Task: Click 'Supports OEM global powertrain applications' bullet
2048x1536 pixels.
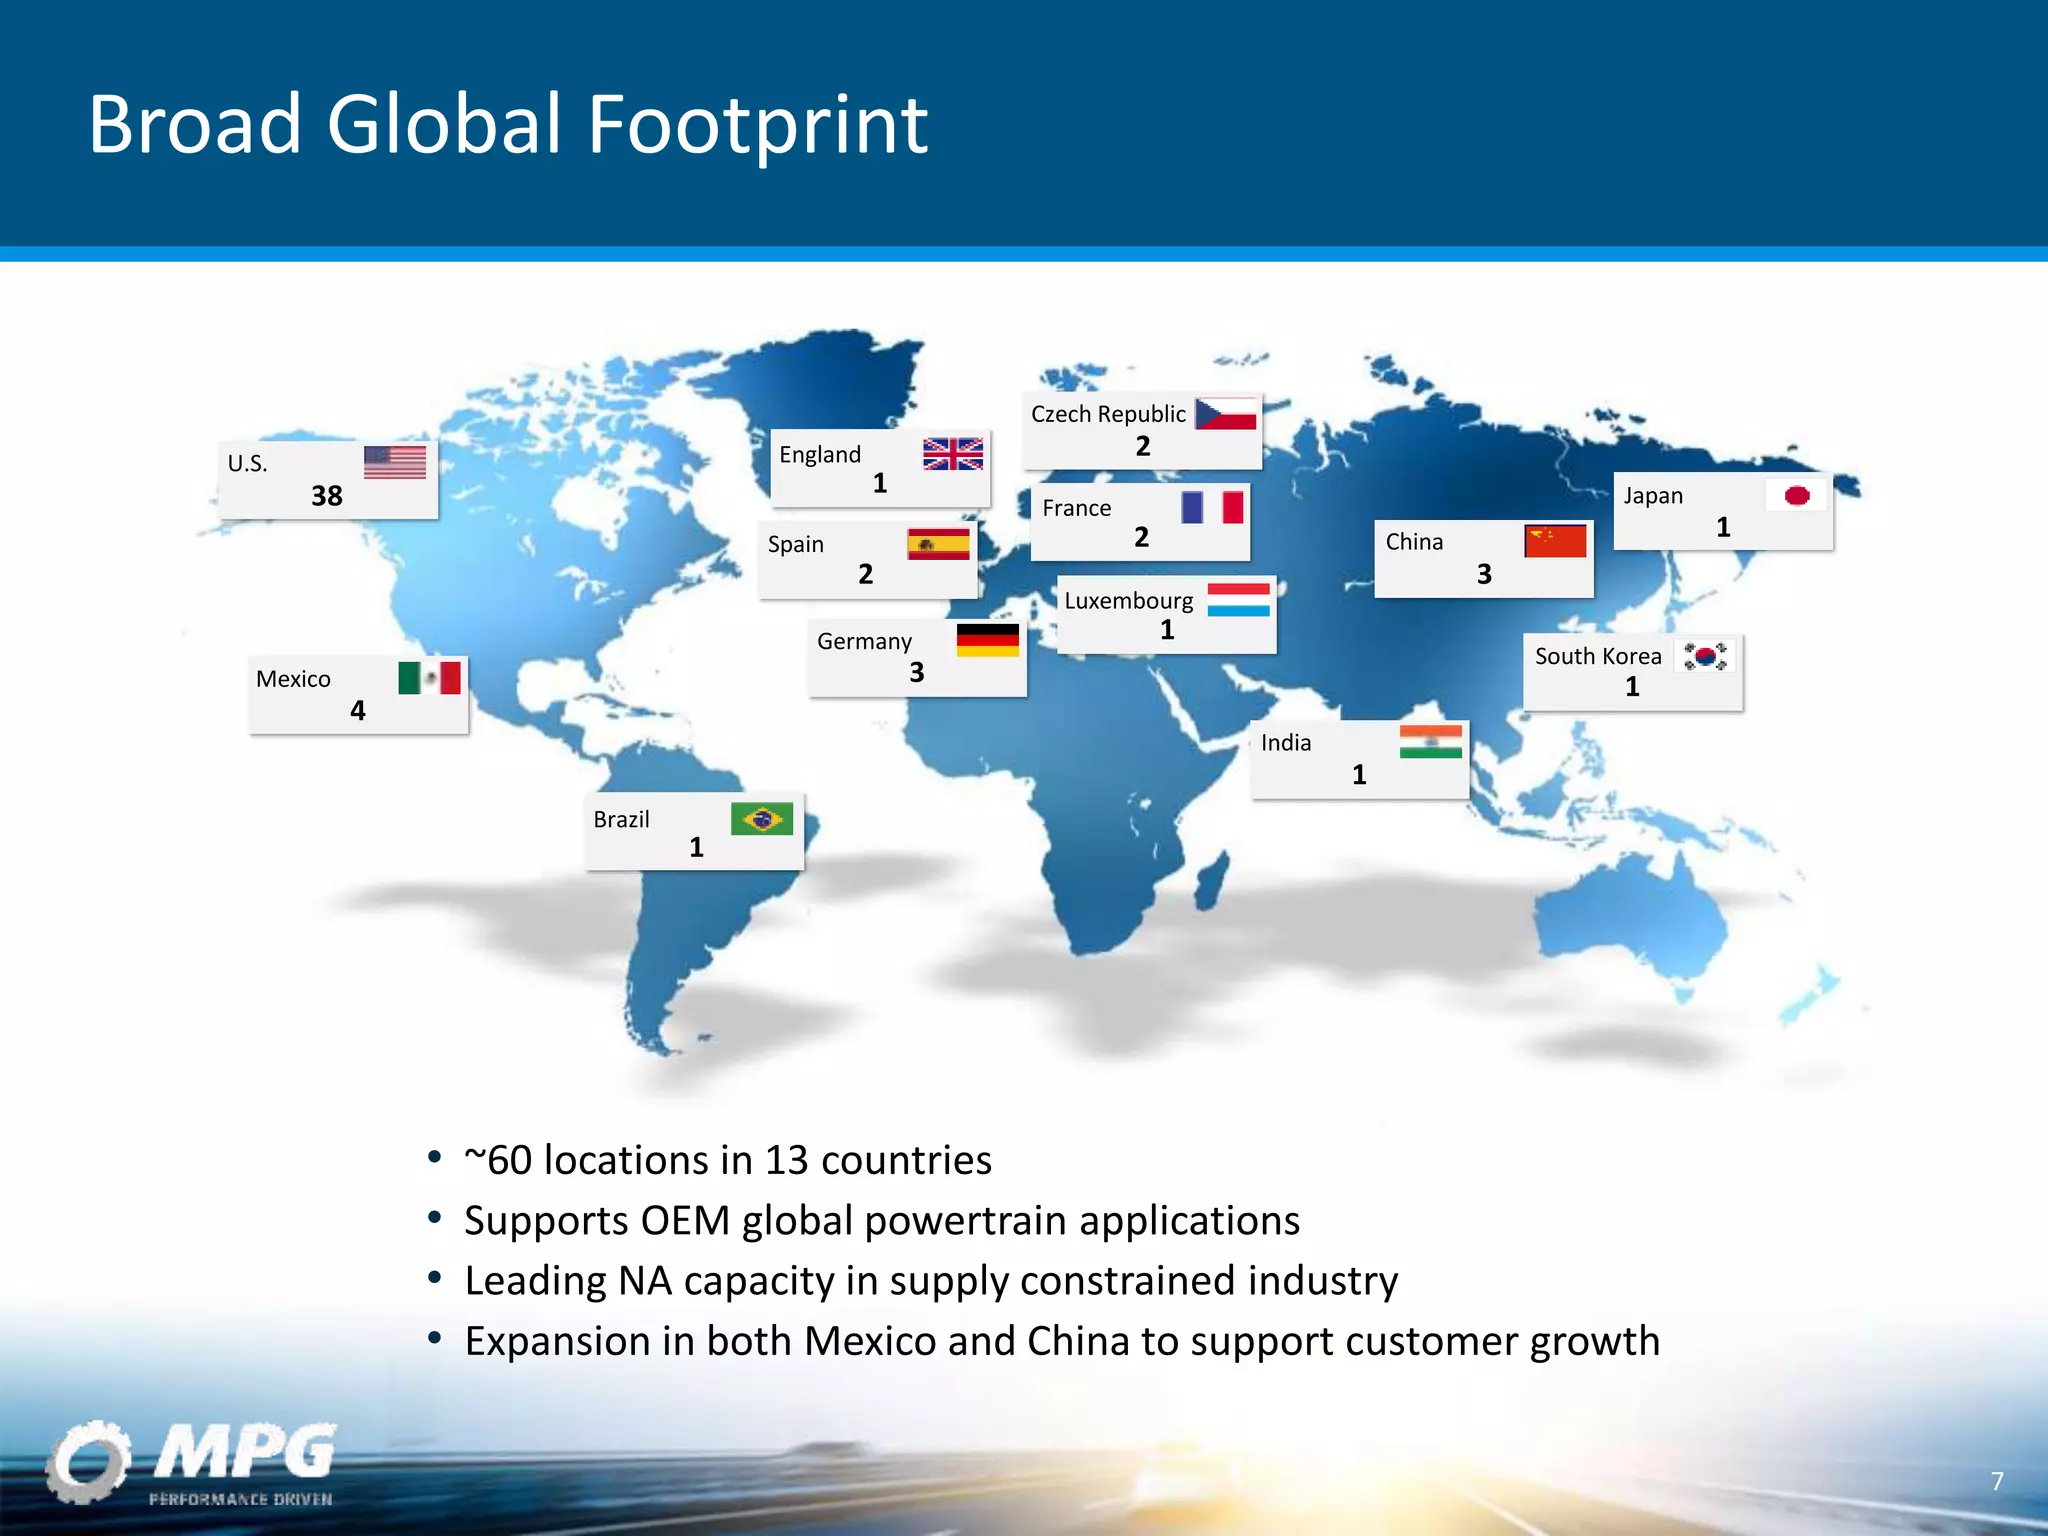Action: coord(882,1221)
